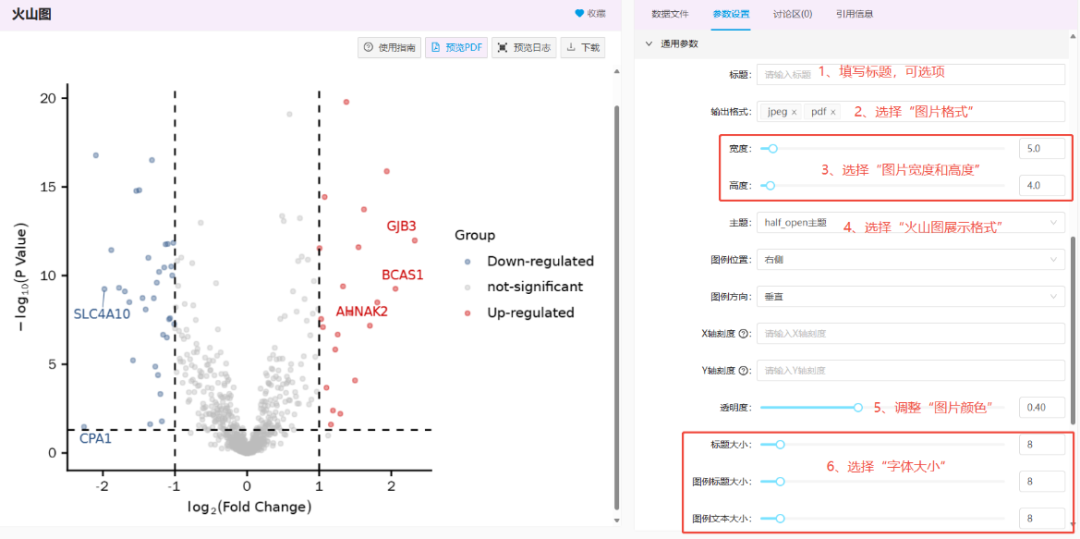The width and height of the screenshot is (1080, 539).
Task: Click the 透明度 slider handle
Action: [x=857, y=407]
